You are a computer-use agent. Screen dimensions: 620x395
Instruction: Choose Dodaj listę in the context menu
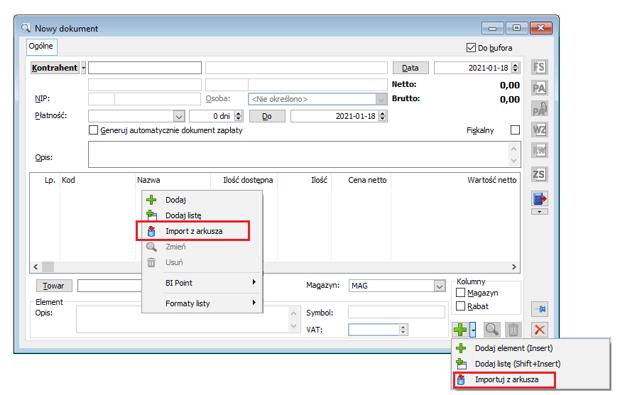[202, 215]
